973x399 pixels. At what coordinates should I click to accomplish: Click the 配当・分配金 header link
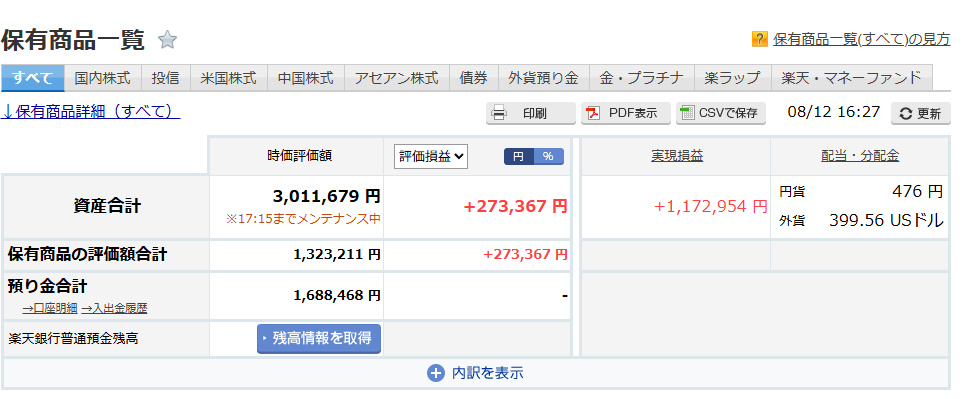click(860, 156)
